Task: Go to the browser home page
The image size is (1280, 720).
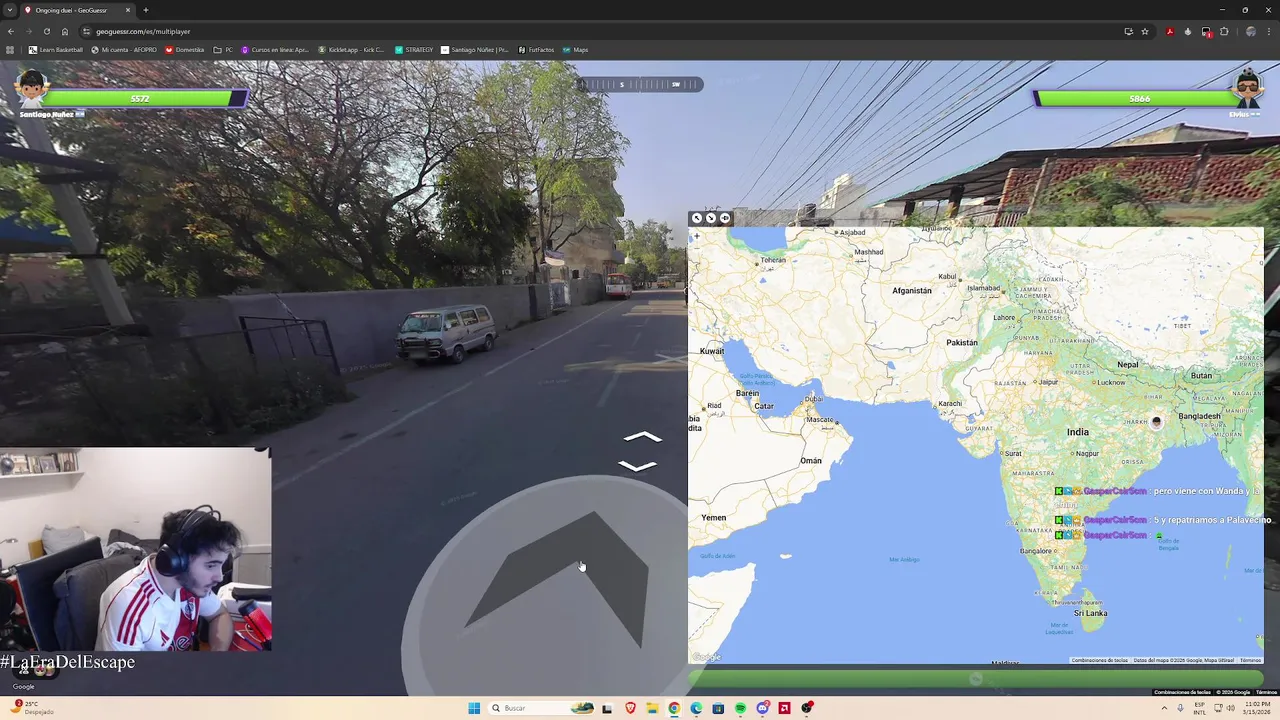Action: coord(65,31)
